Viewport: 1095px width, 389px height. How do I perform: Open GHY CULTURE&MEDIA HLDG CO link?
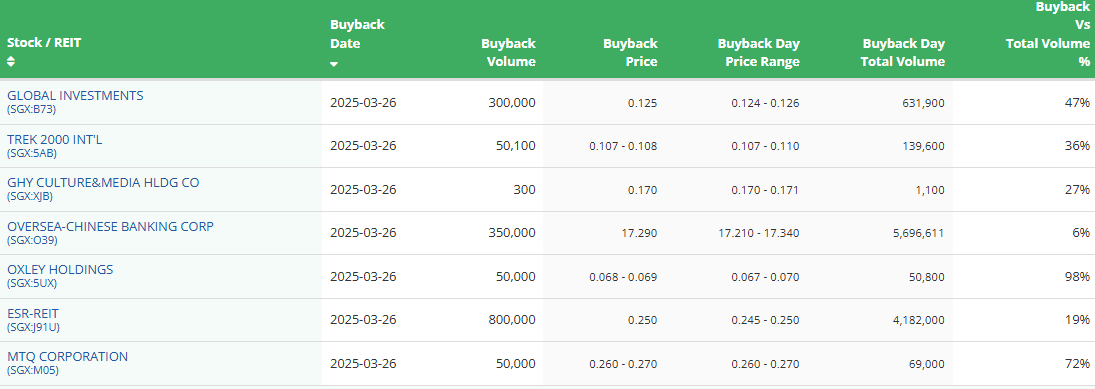[103, 183]
